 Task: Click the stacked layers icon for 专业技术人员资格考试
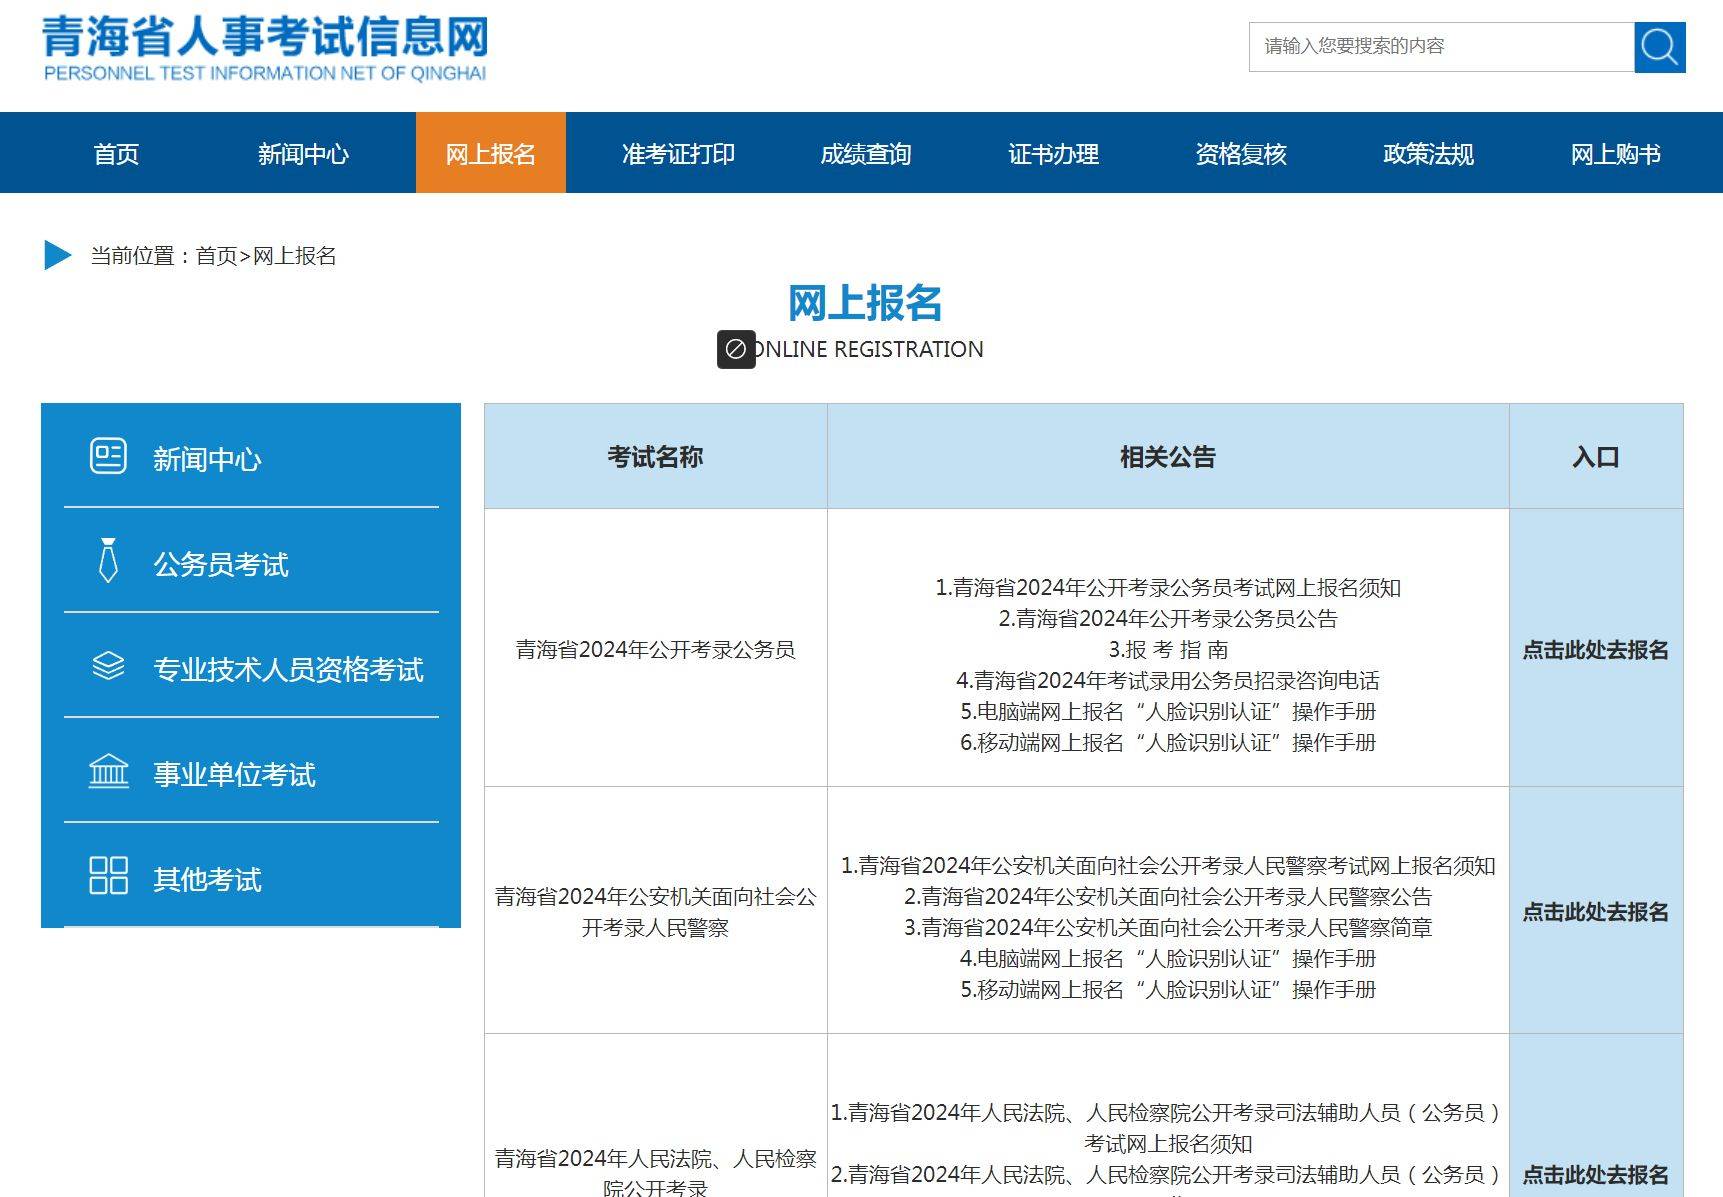tap(108, 666)
